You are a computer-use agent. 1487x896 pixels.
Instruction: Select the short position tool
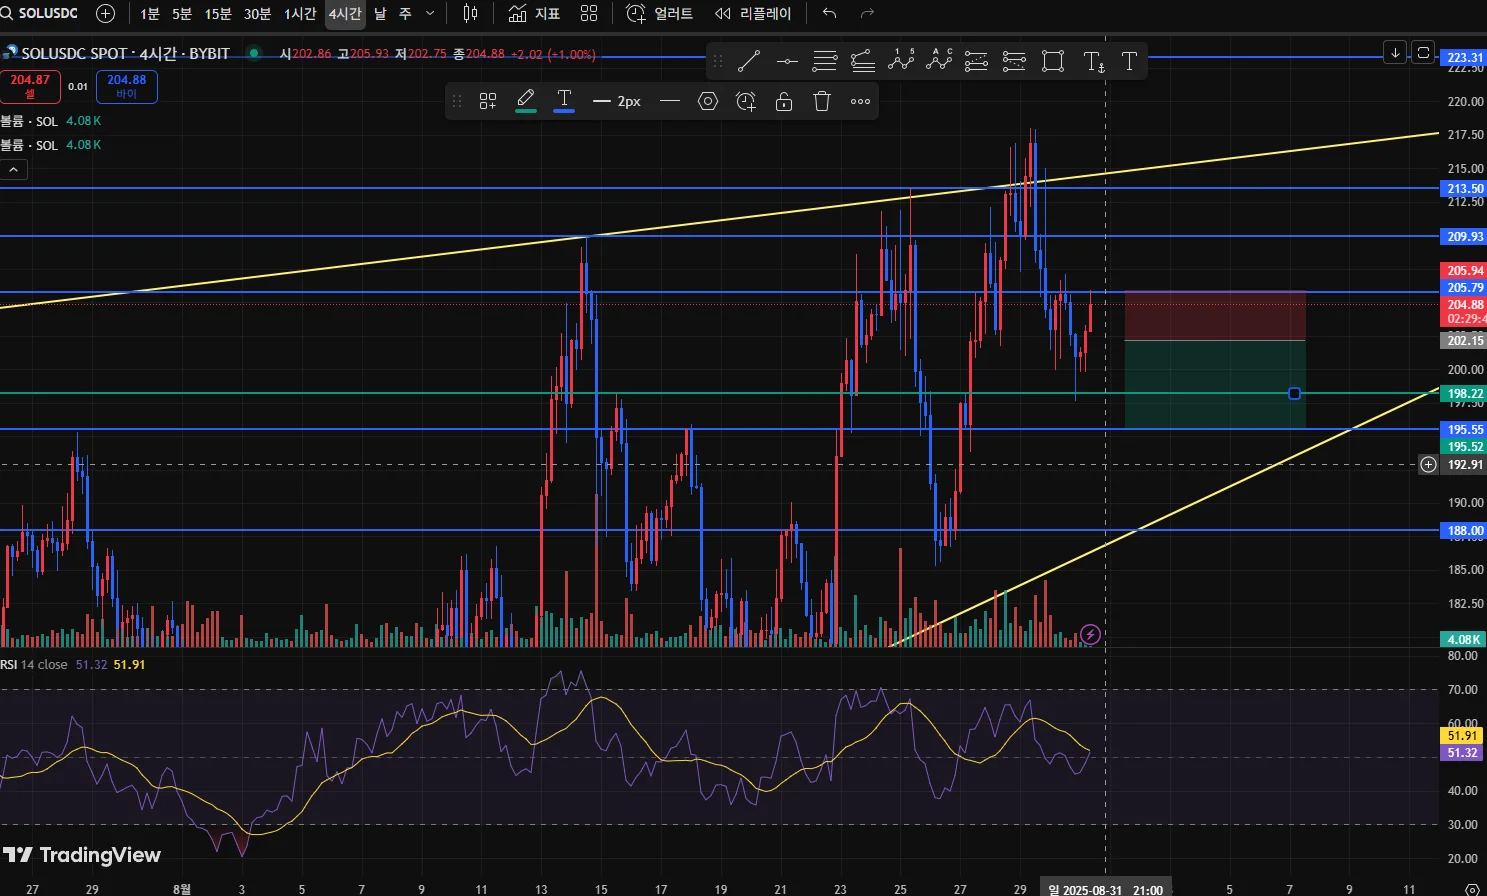pos(1014,62)
